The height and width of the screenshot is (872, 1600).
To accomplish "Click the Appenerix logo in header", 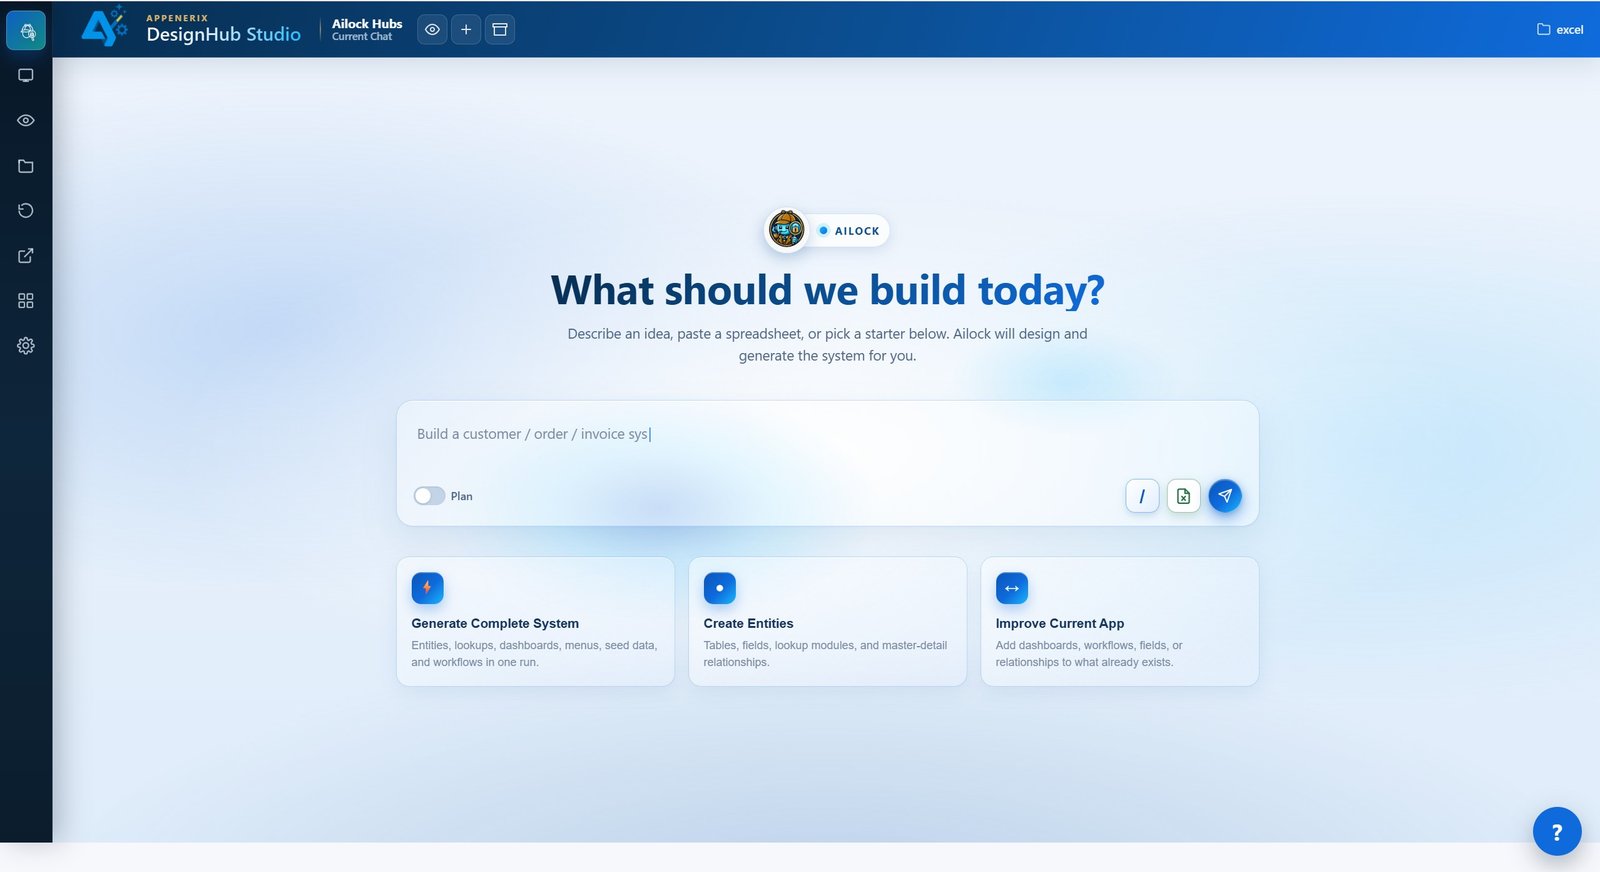I will tap(104, 27).
